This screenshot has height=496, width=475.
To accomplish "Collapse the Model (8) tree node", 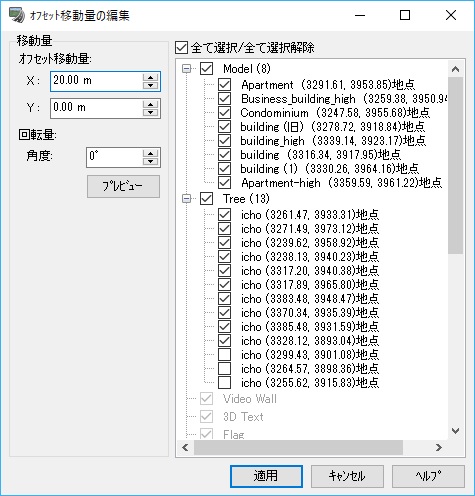I will click(186, 69).
